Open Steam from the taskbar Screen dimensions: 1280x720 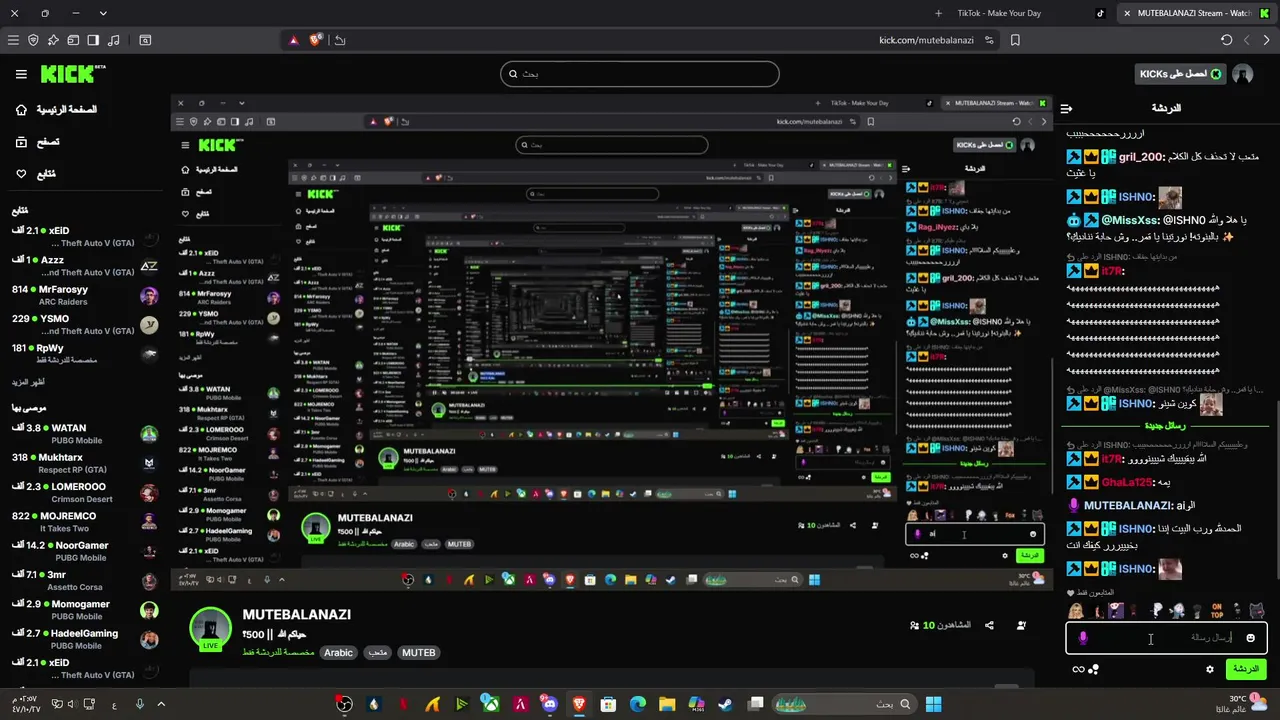tap(725, 704)
